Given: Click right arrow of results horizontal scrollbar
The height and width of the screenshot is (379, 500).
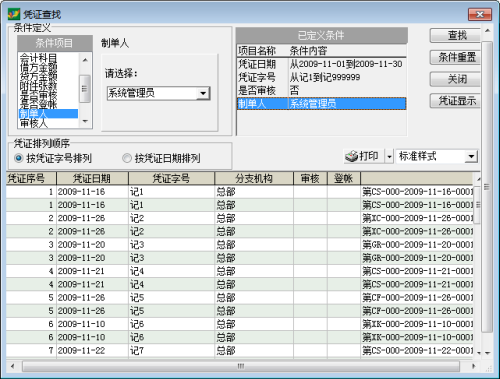Looking at the screenshot, I should [x=473, y=366].
